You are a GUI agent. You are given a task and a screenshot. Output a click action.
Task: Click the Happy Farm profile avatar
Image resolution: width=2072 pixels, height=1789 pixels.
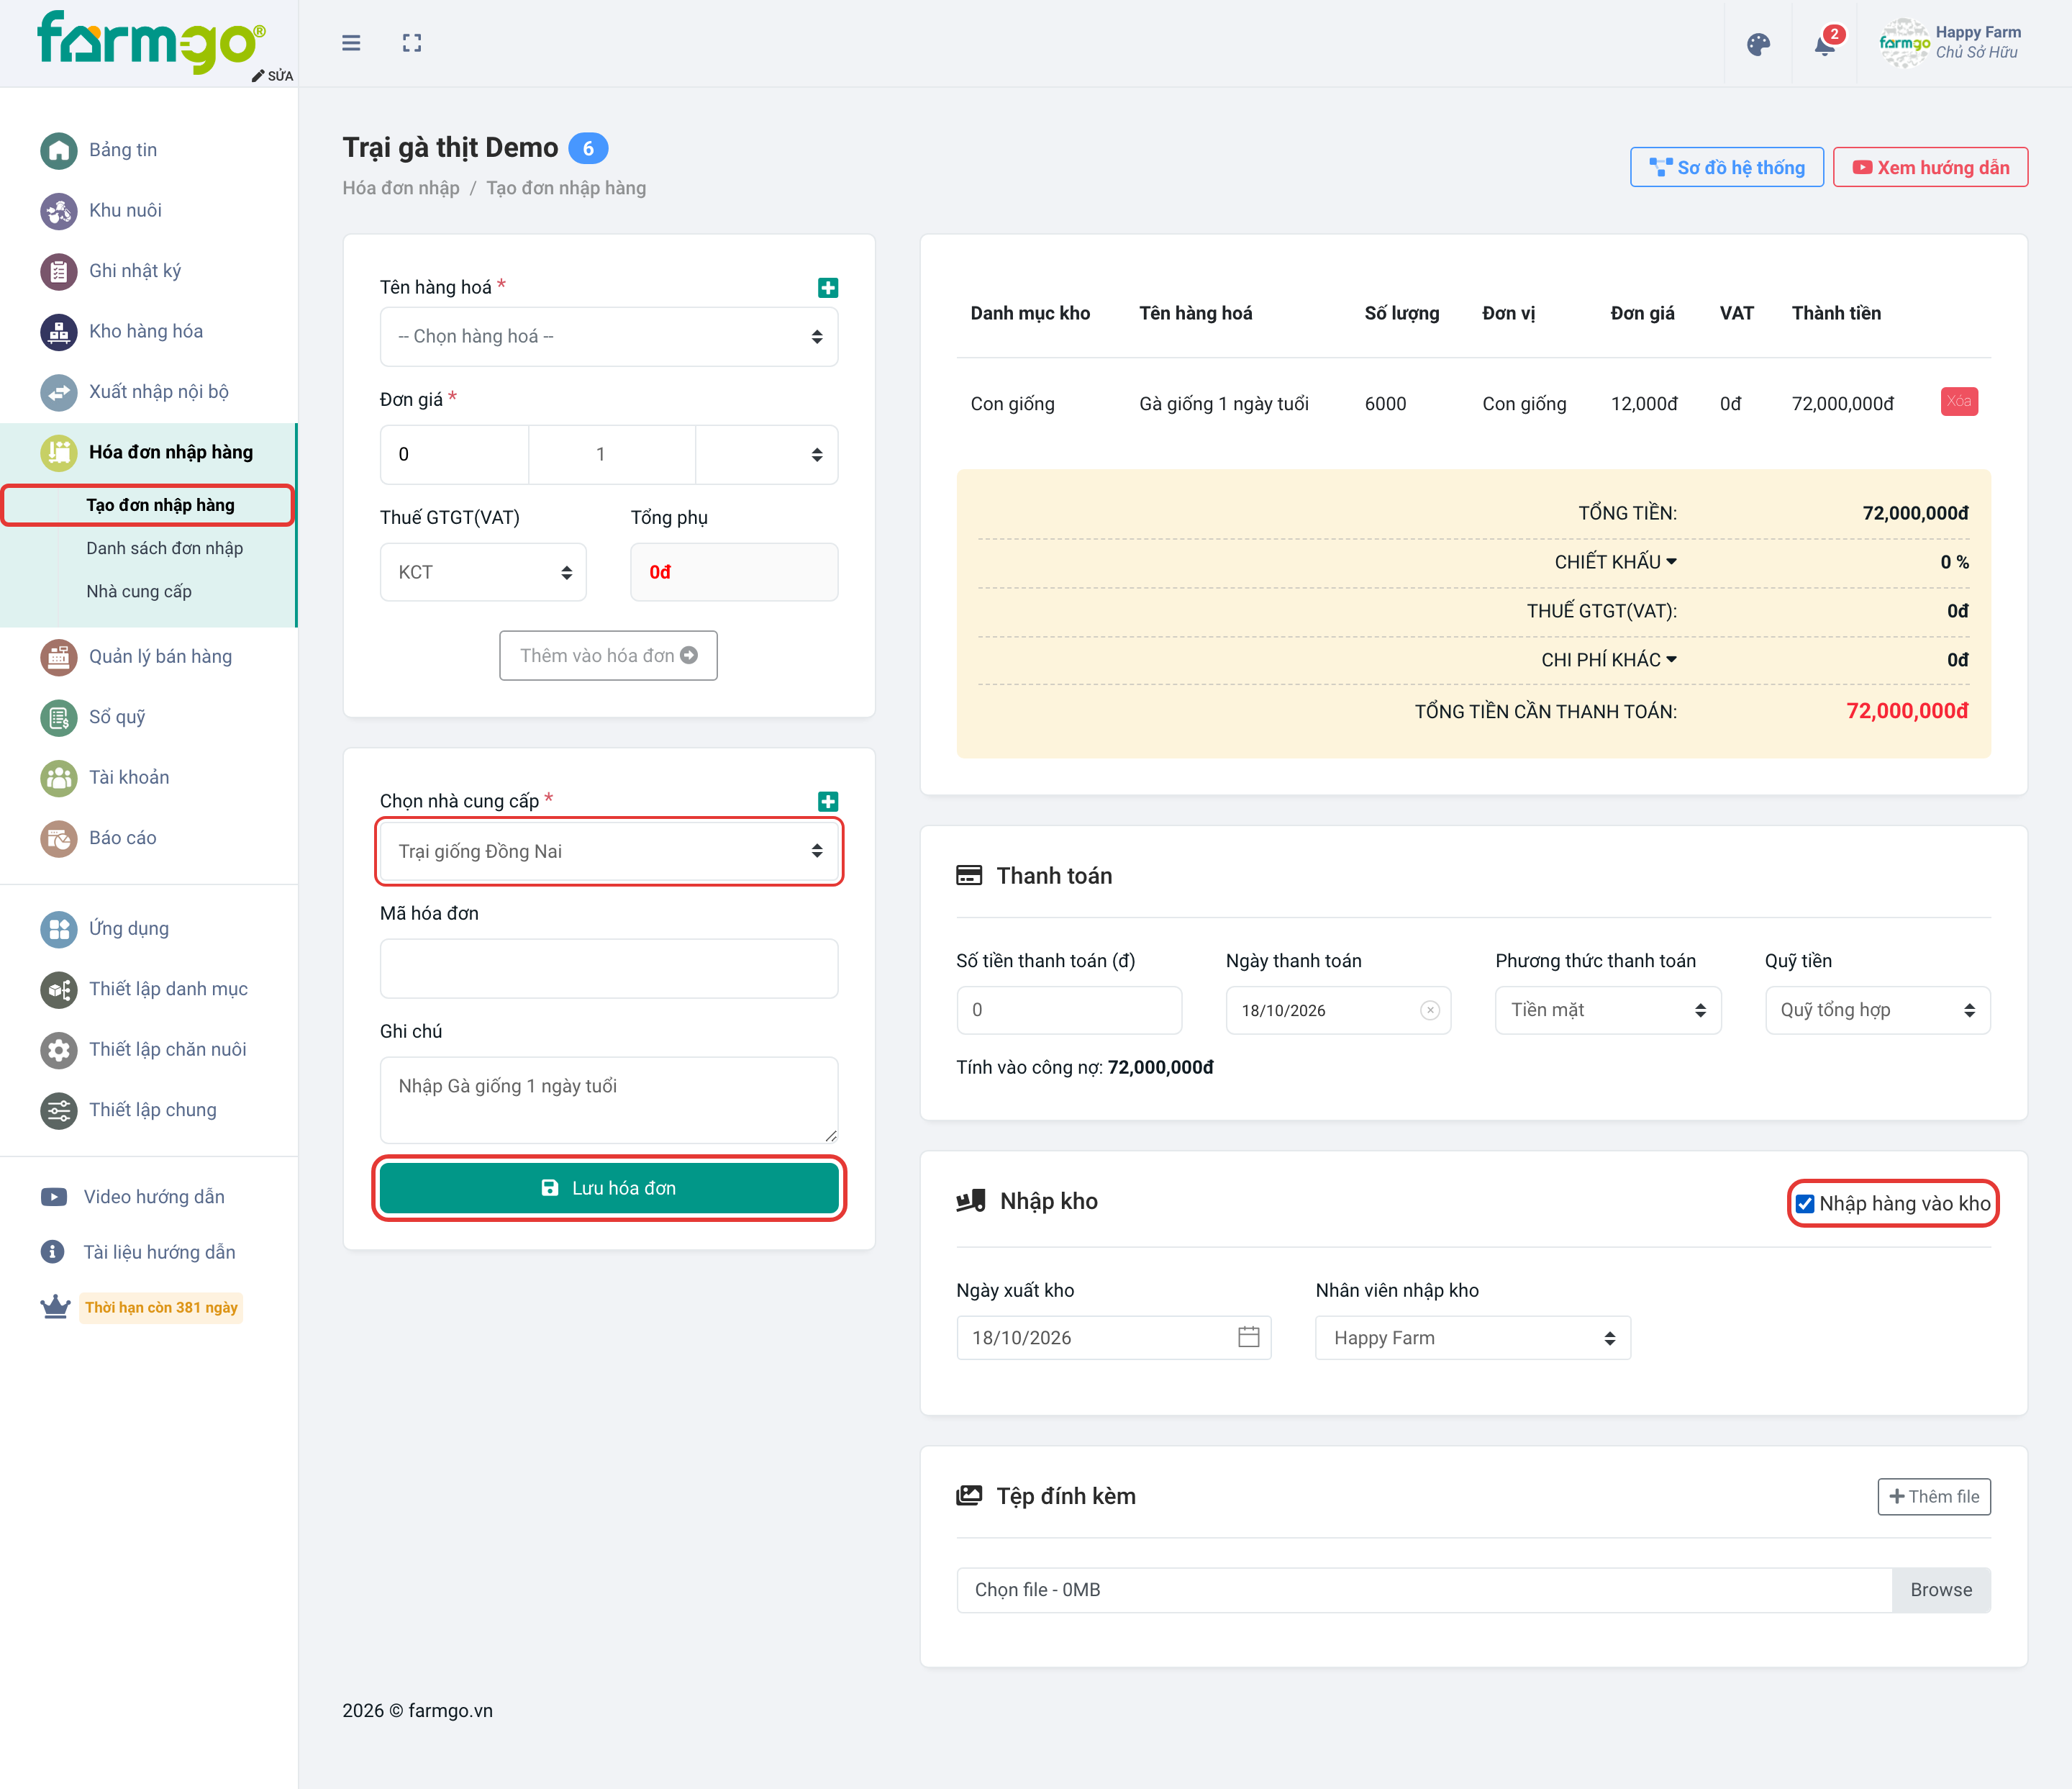(1903, 43)
